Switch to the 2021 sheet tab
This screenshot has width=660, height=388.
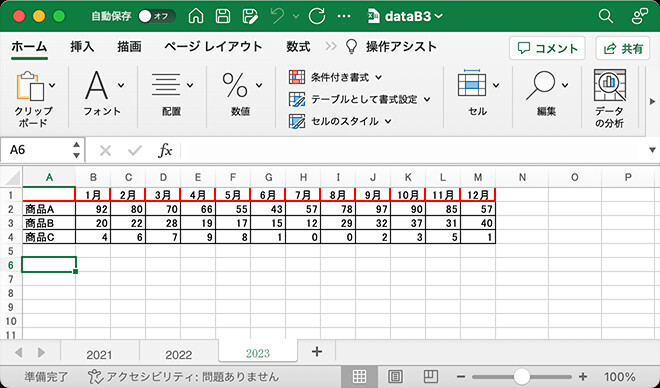click(99, 355)
